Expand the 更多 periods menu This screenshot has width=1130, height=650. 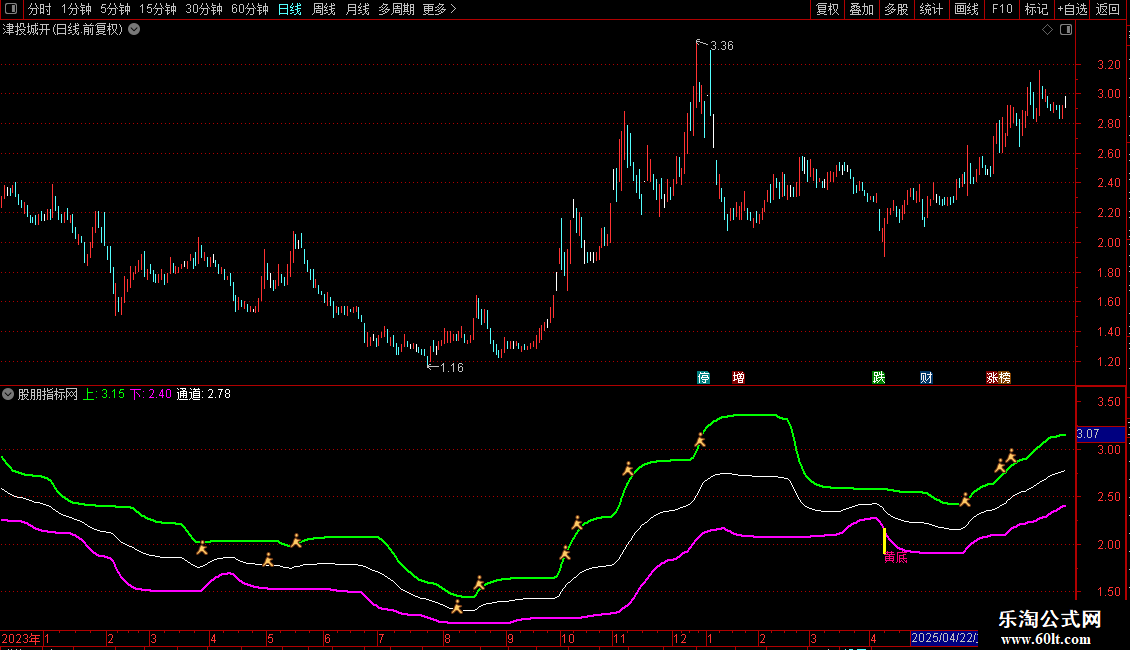(440, 9)
